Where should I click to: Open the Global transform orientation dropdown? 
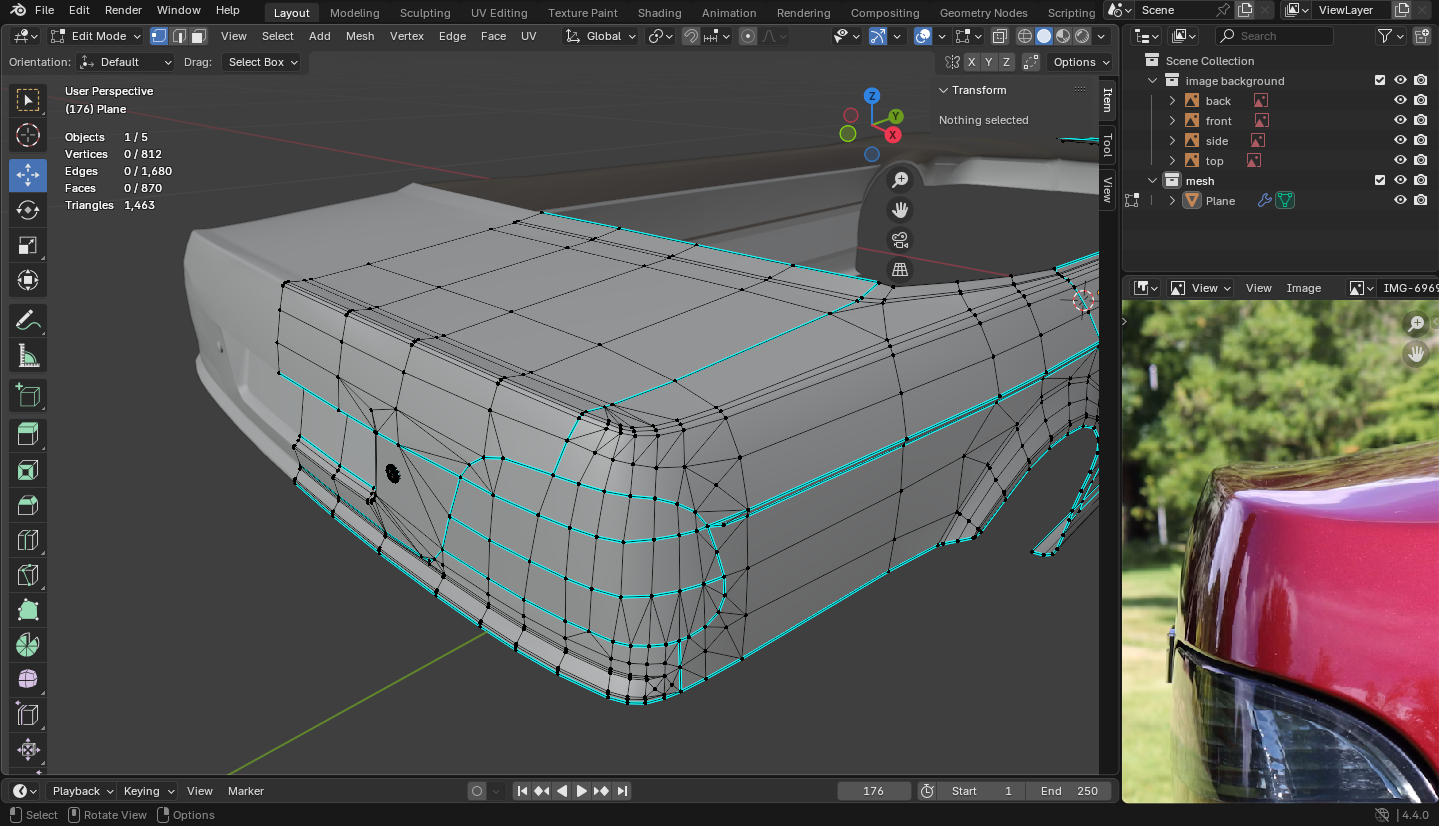point(600,36)
